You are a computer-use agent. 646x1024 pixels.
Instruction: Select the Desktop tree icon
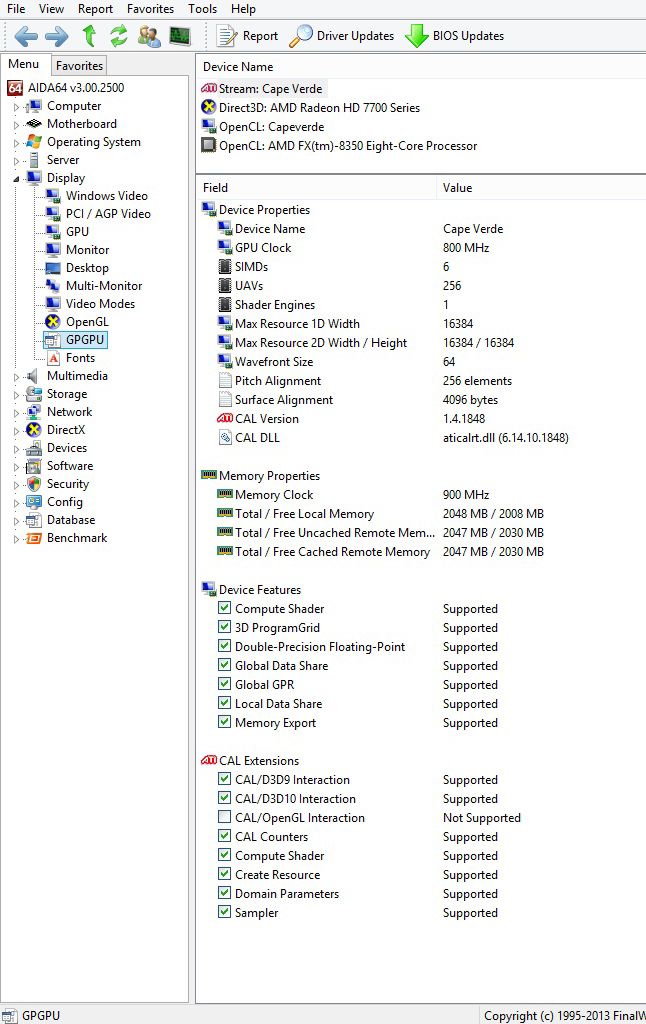[53, 268]
